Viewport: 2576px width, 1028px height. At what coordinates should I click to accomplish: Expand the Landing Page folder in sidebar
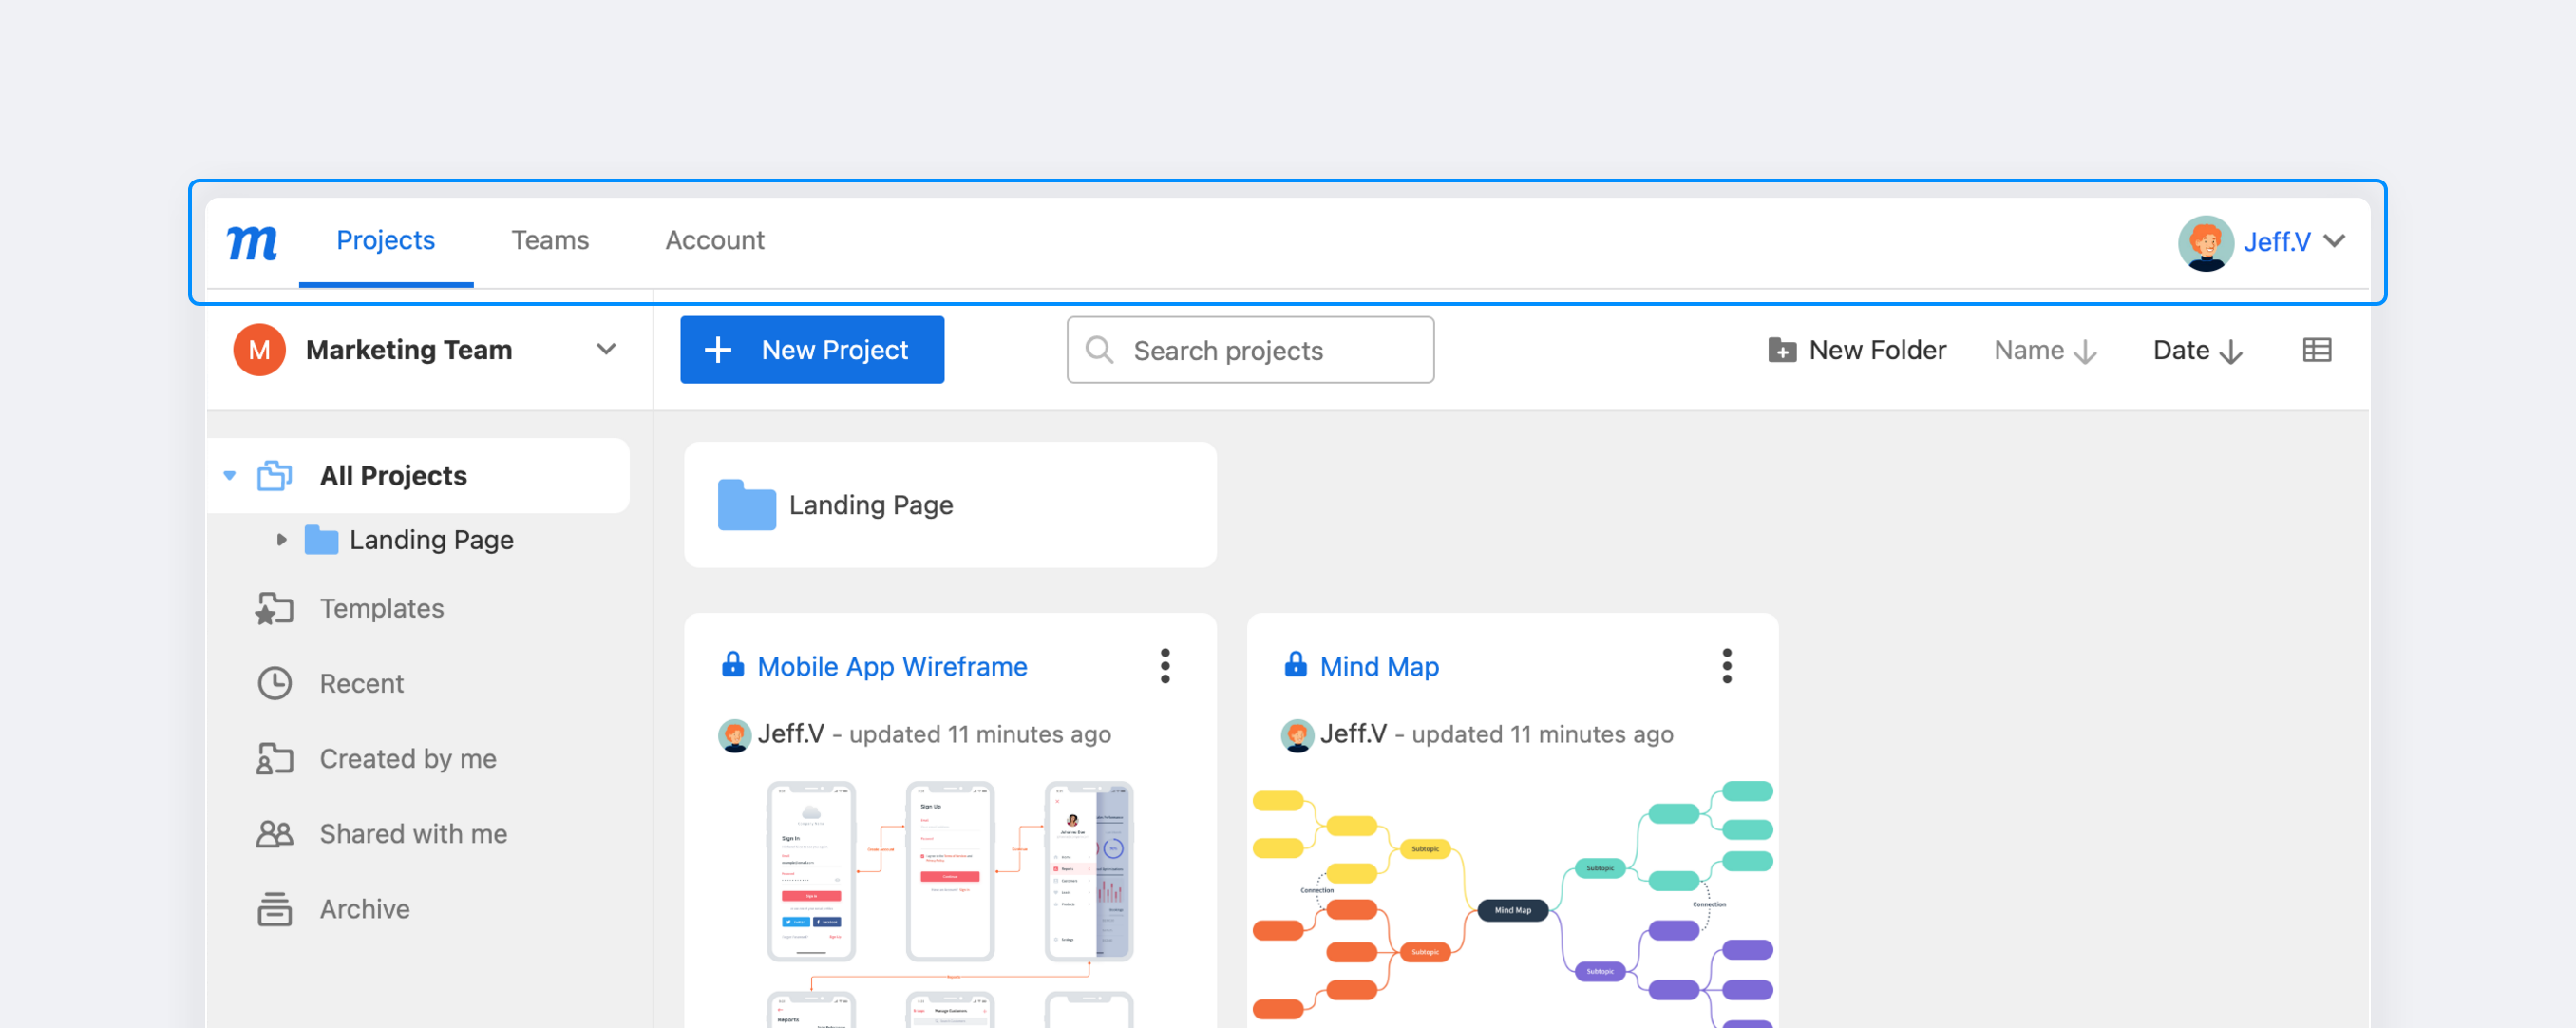(280, 539)
